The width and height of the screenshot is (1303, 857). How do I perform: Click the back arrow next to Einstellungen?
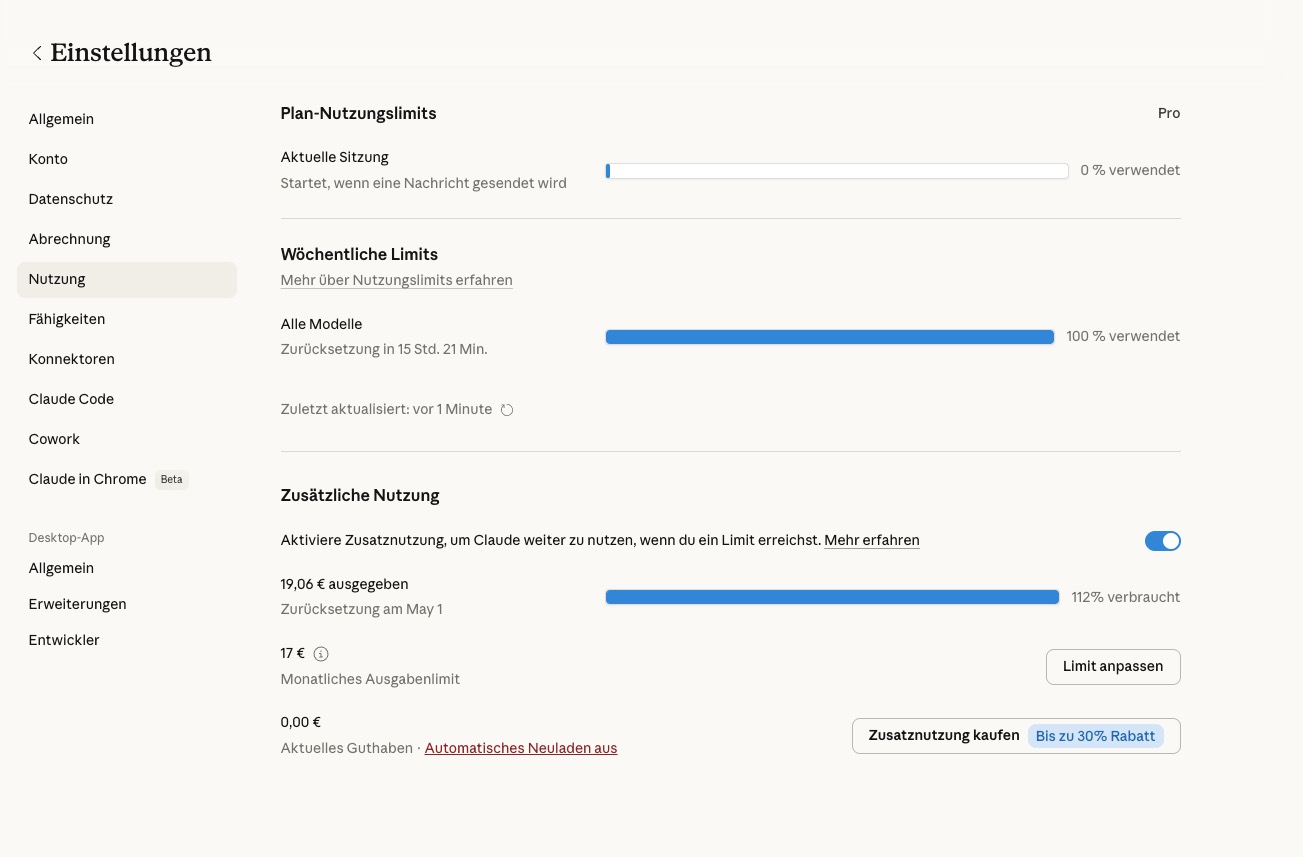(37, 54)
